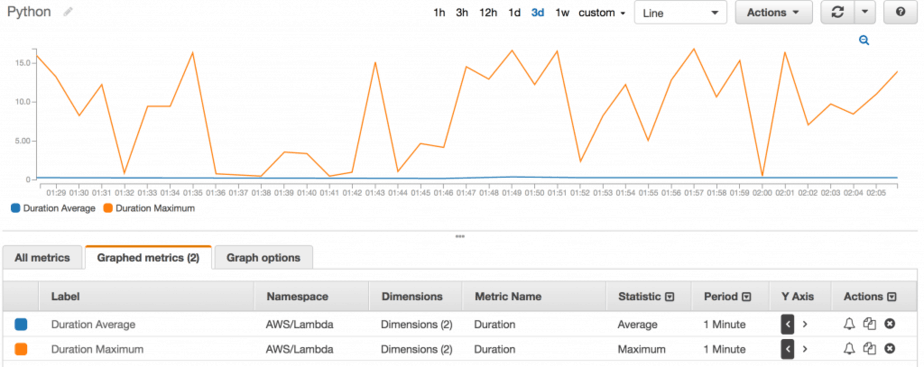The image size is (924, 367).
Task: Select the 1w time range
Action: (562, 12)
